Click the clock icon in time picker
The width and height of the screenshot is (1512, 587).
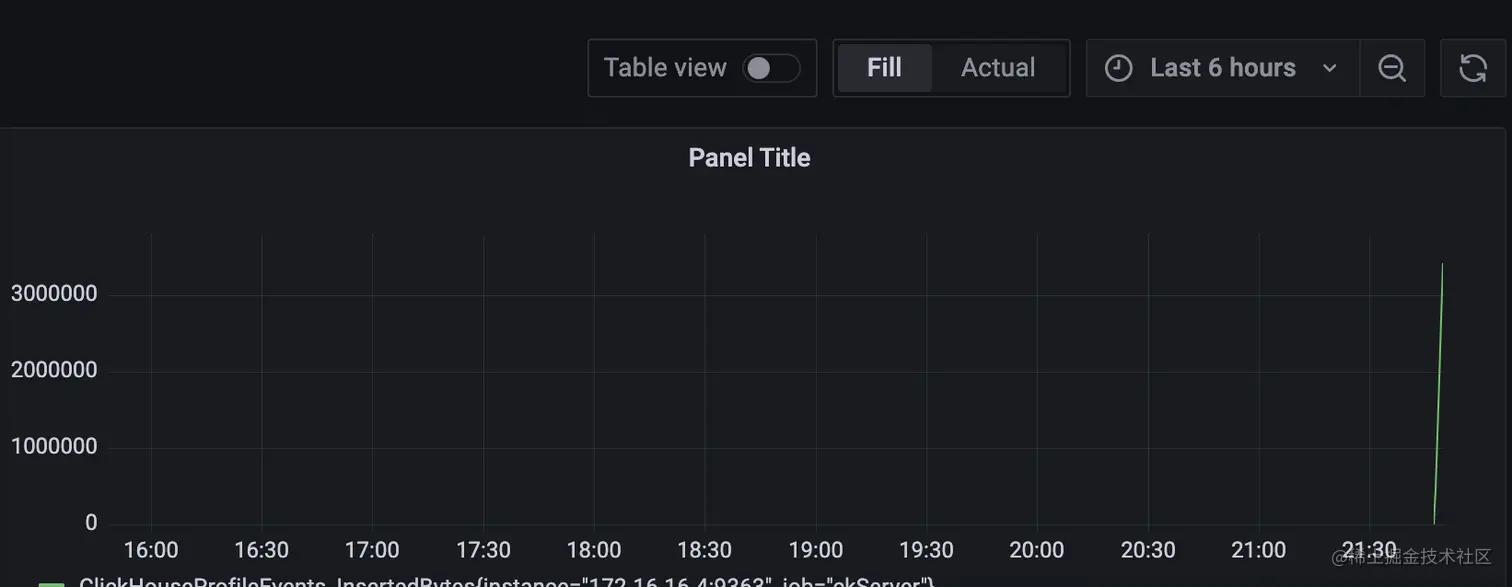(x=1118, y=68)
